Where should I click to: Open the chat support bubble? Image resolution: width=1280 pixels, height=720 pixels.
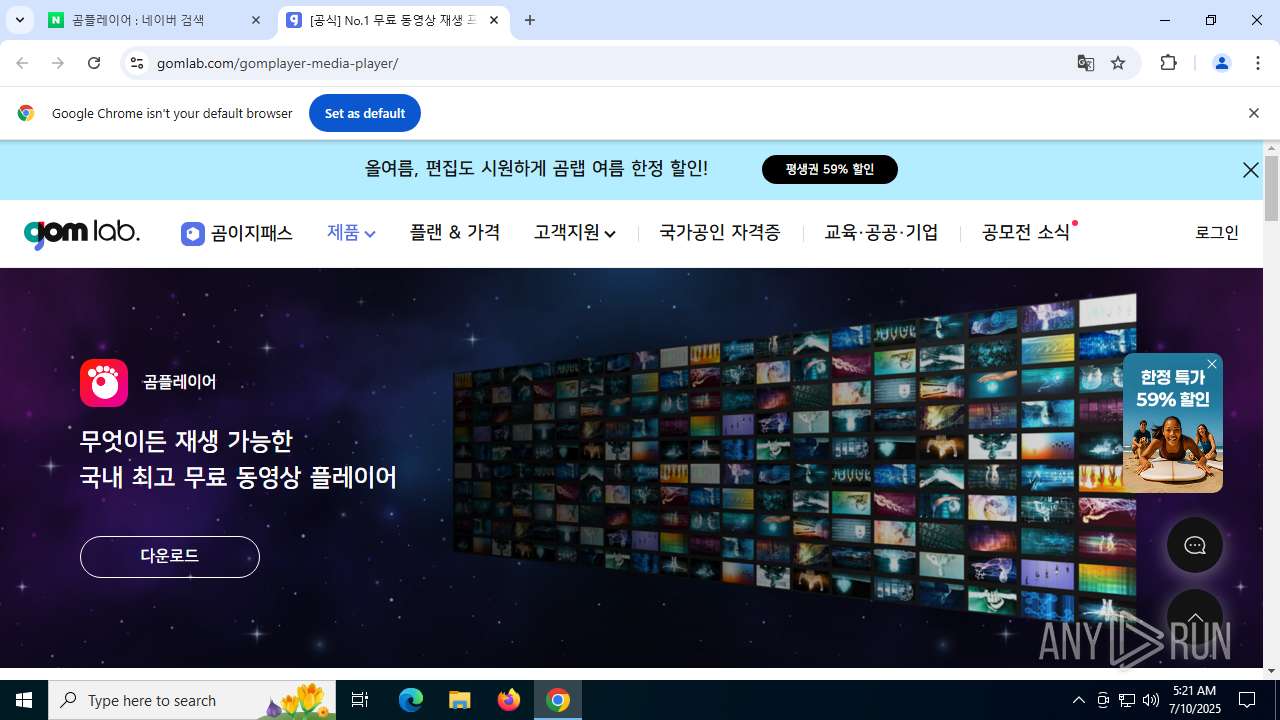[x=1195, y=545]
